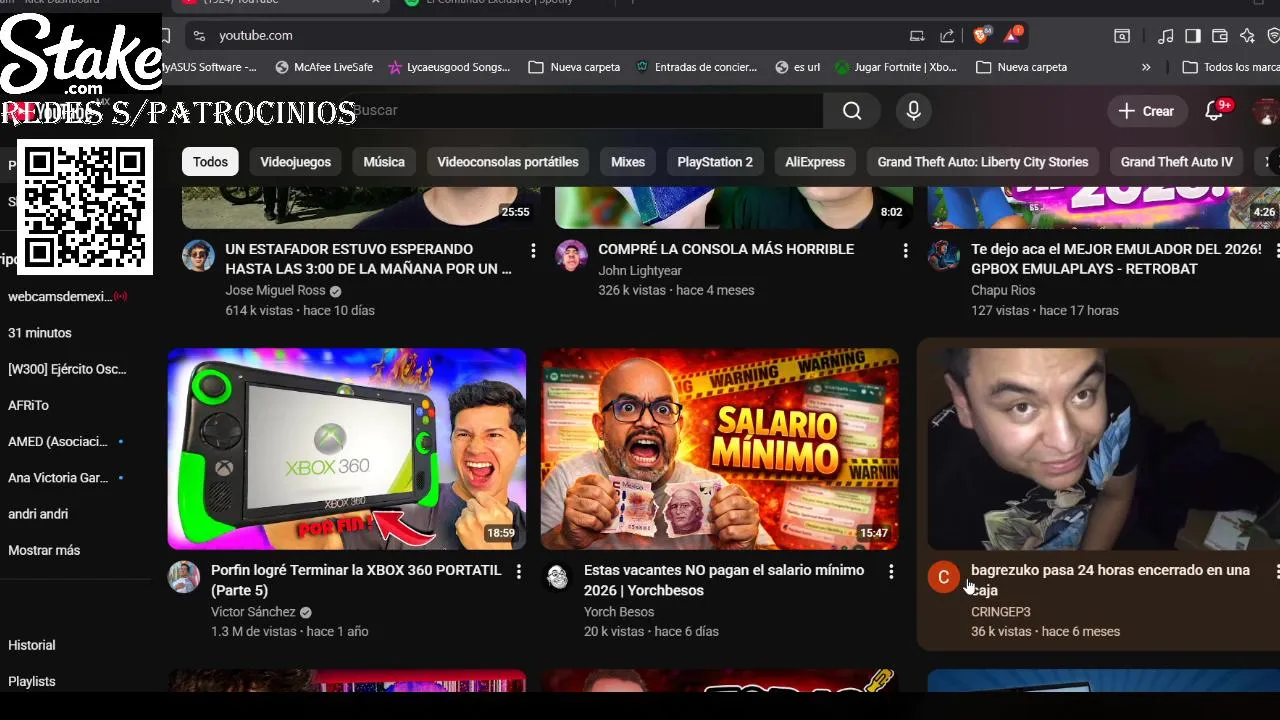1280x720 pixels.
Task: Play the XBOX 360 portable thumbnail
Action: point(347,449)
